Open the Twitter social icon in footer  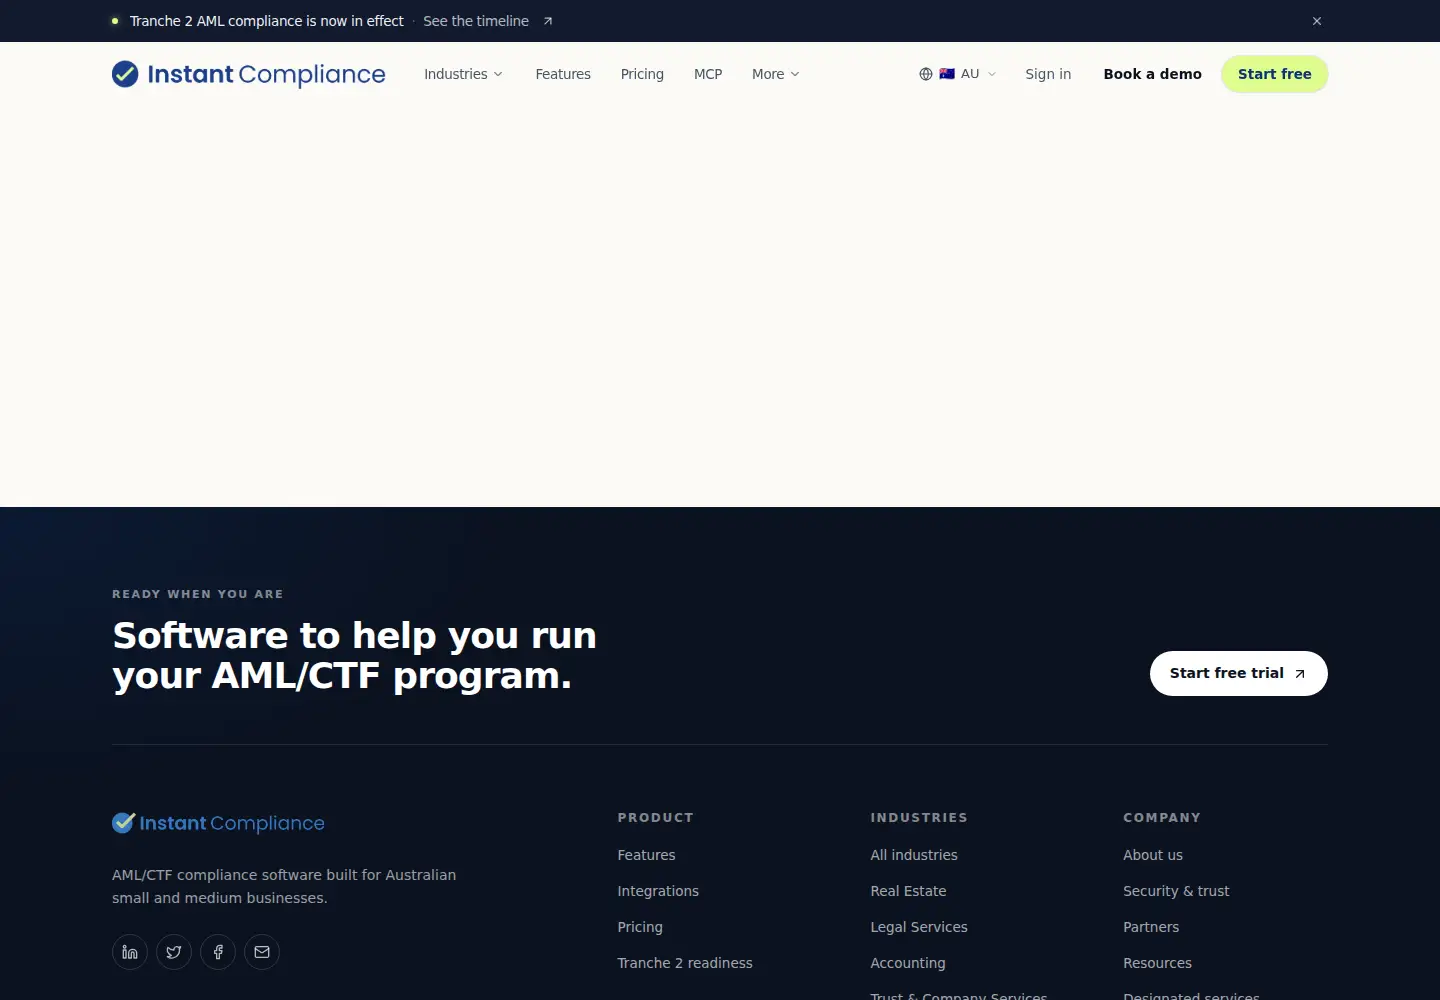point(174,952)
